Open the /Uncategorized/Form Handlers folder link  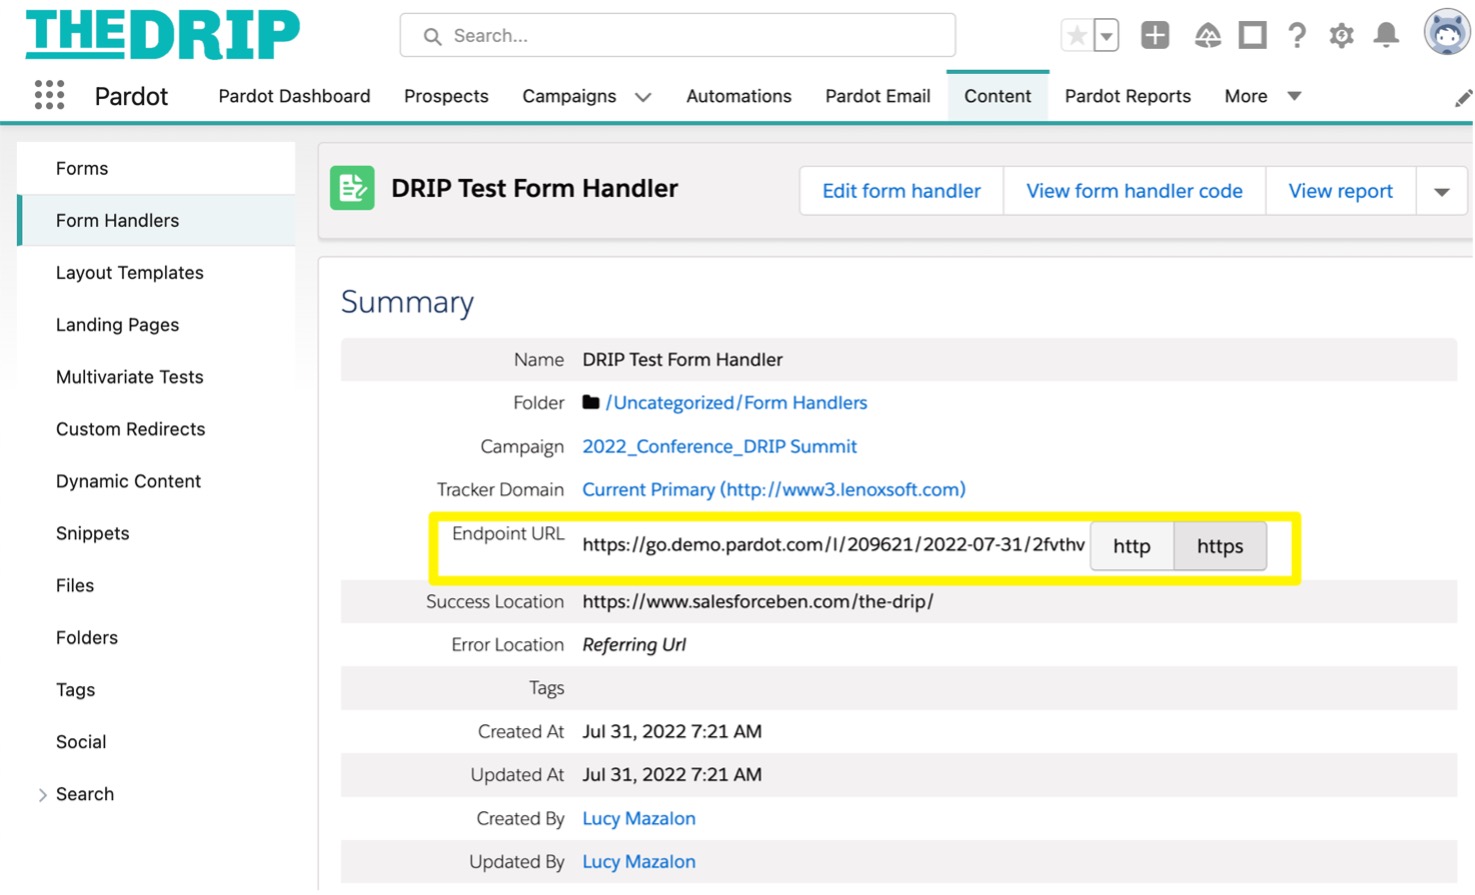click(736, 402)
